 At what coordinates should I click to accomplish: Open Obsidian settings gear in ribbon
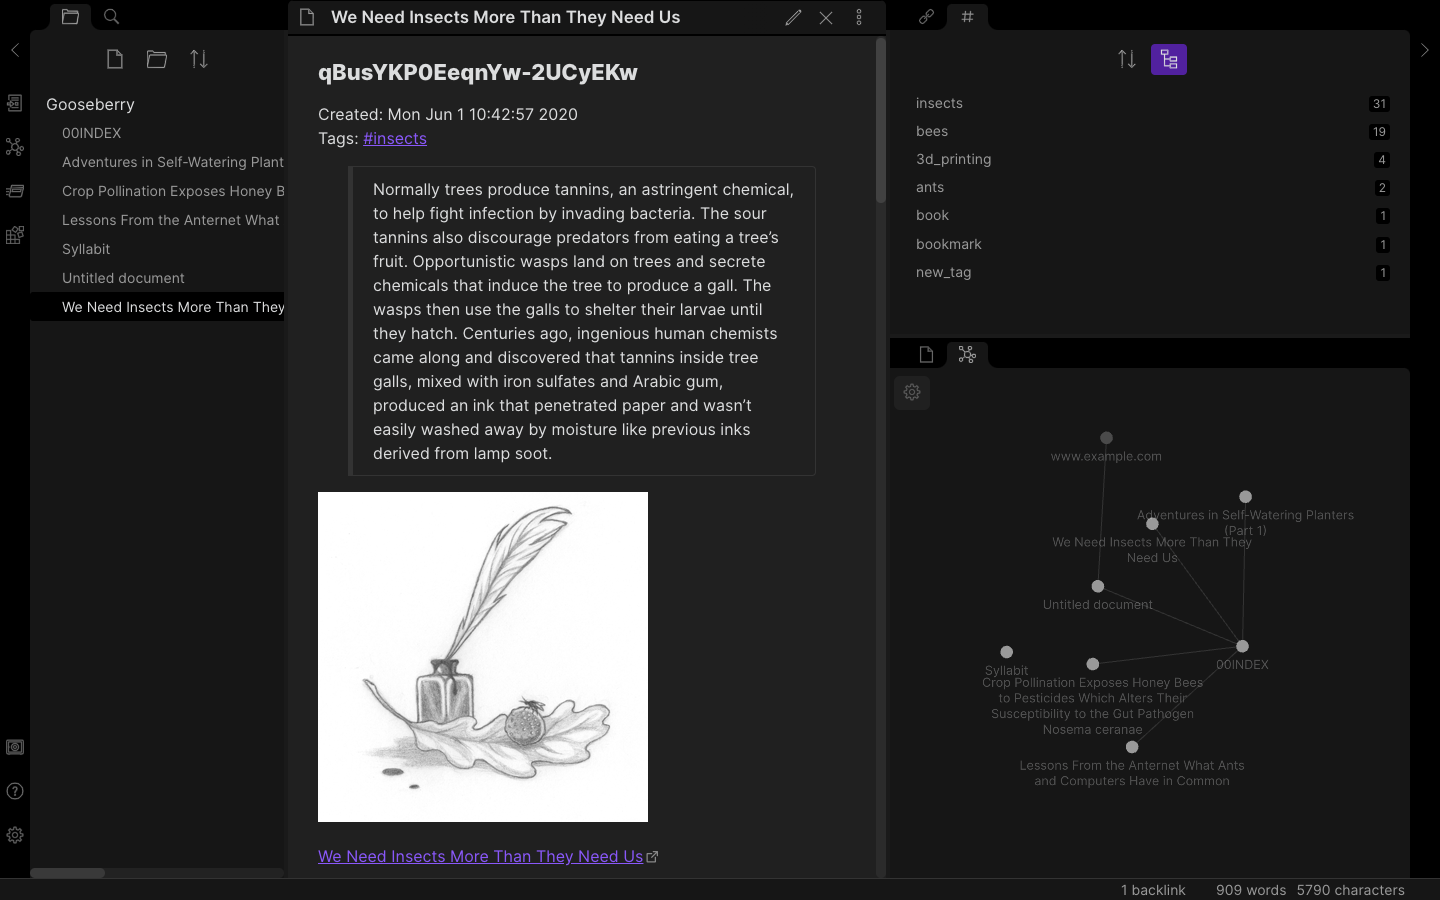14,835
